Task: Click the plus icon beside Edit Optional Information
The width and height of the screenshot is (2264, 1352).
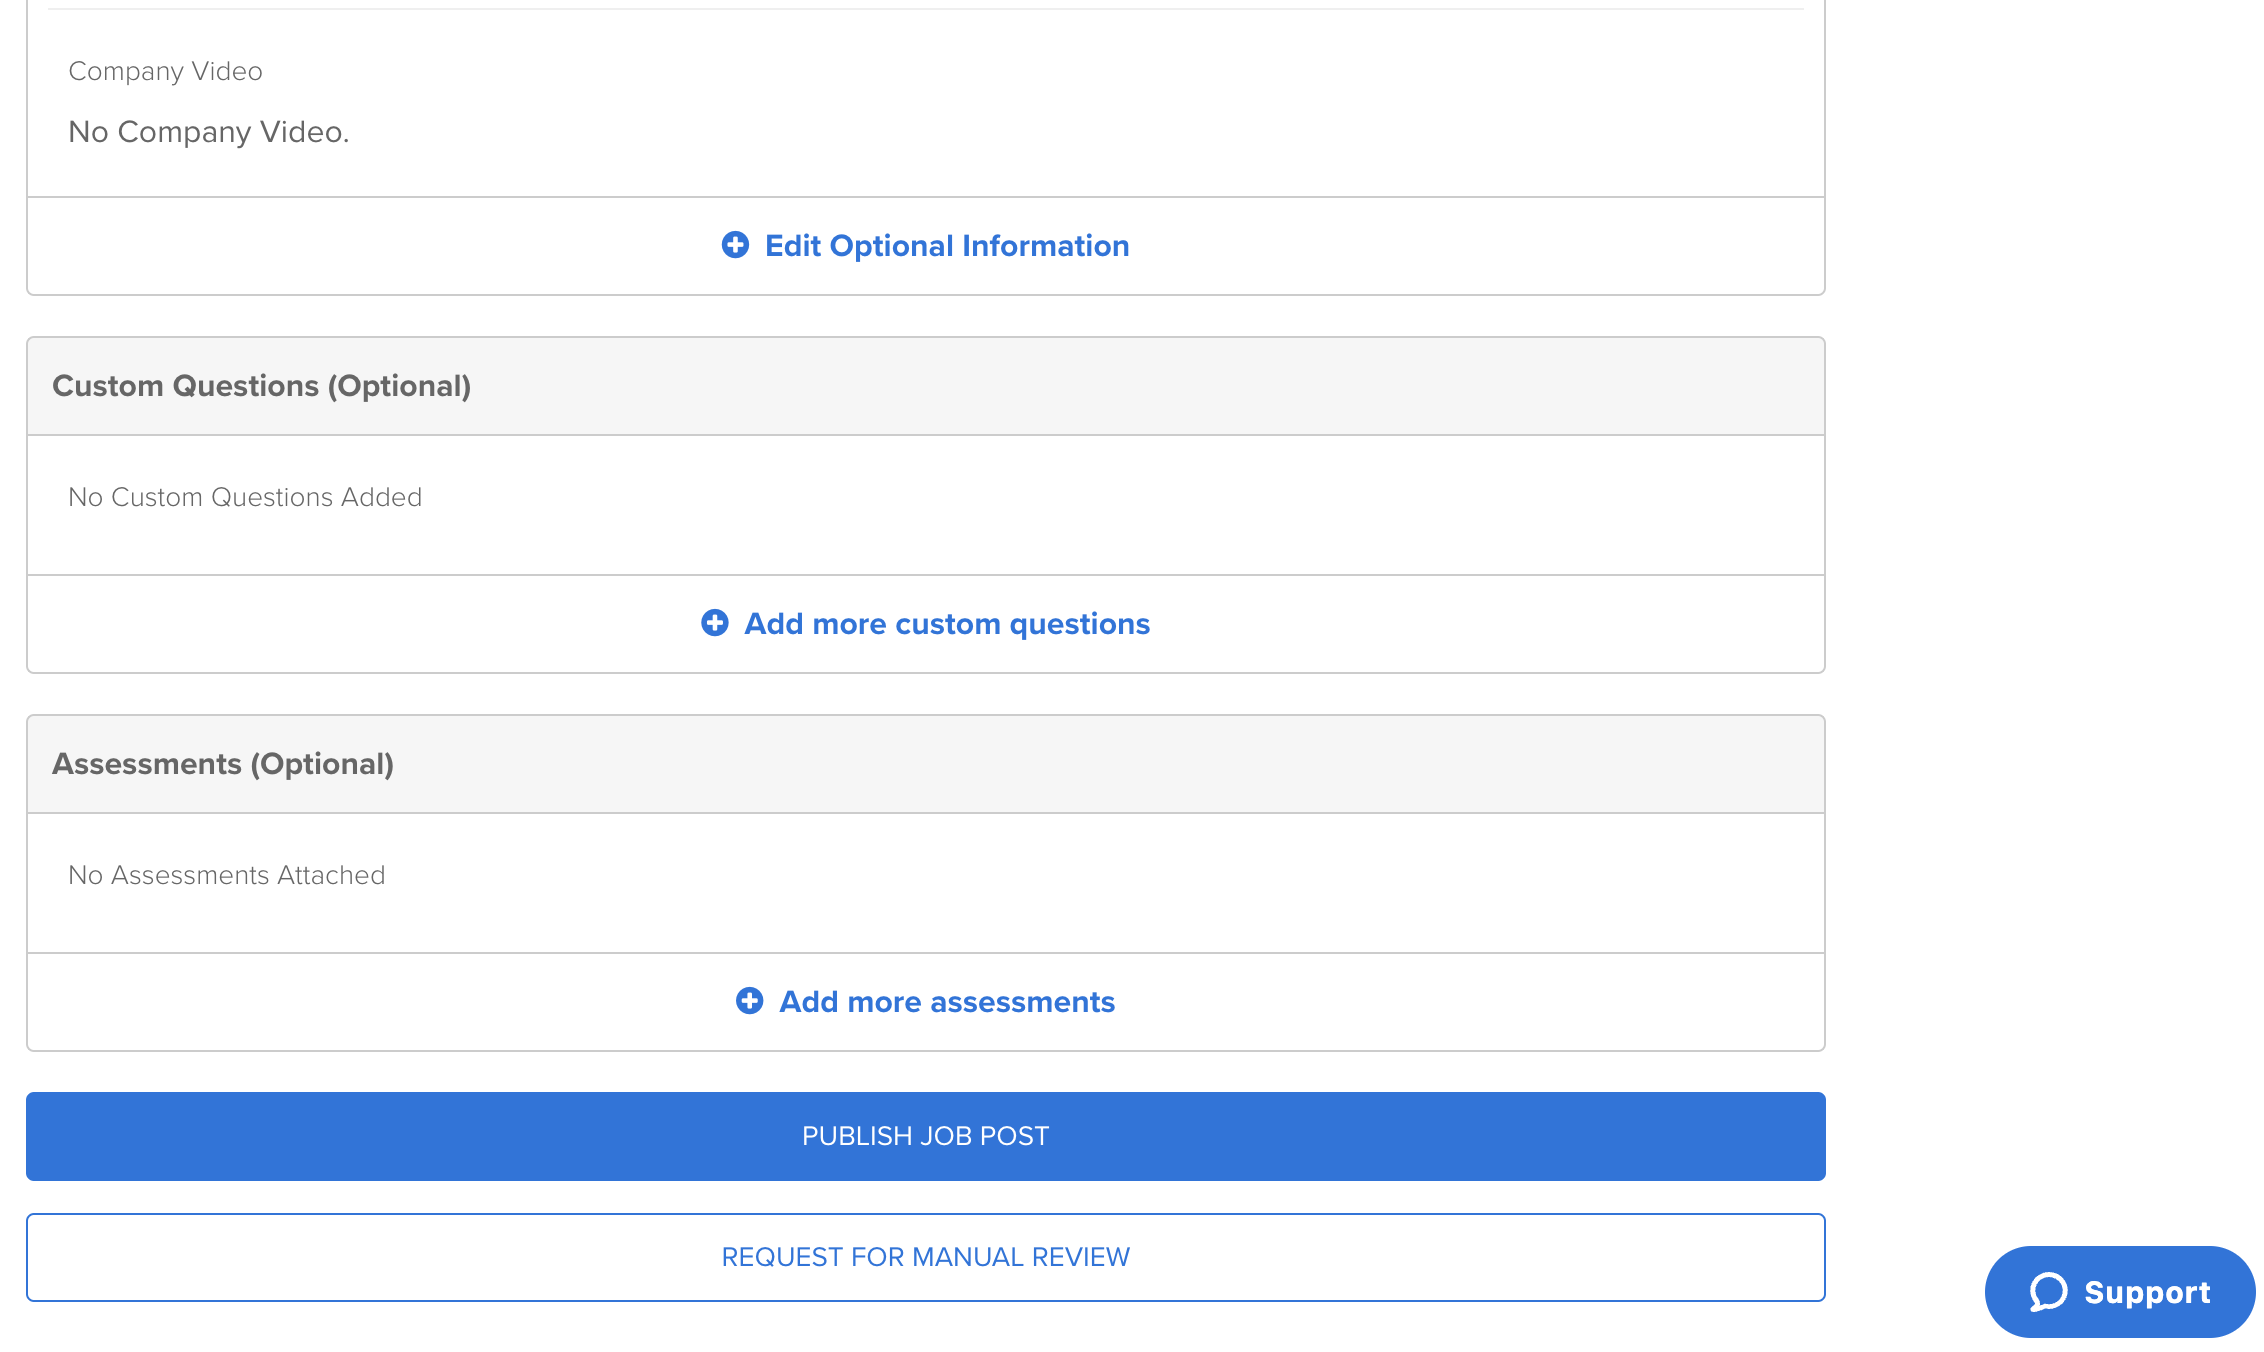Action: click(735, 245)
